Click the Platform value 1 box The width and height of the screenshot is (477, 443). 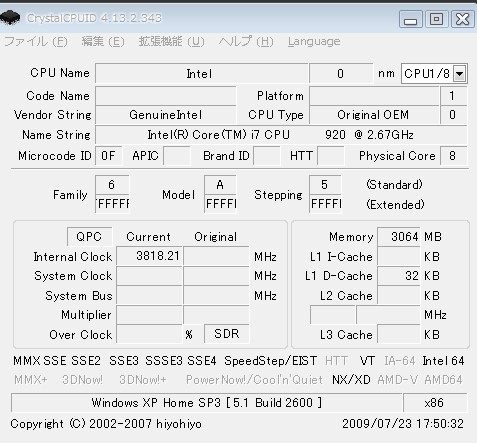pos(453,96)
